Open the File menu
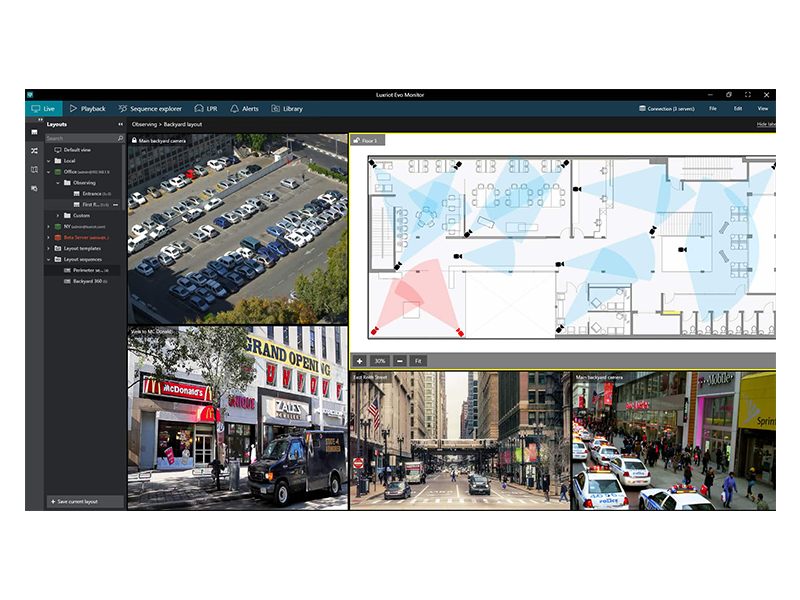Screen dimensions: 800x600 click(713, 108)
